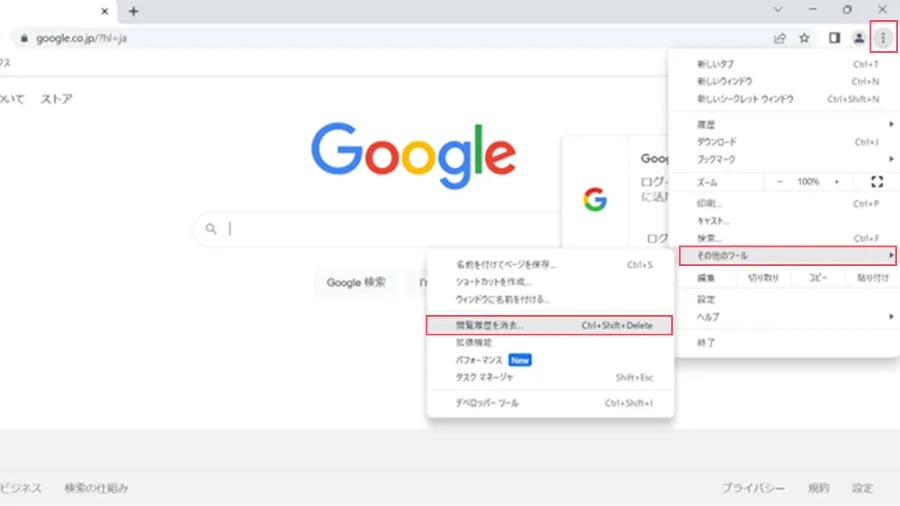Select ショートカットを作成 item
Viewport: 900px width, 506px height.
point(550,282)
